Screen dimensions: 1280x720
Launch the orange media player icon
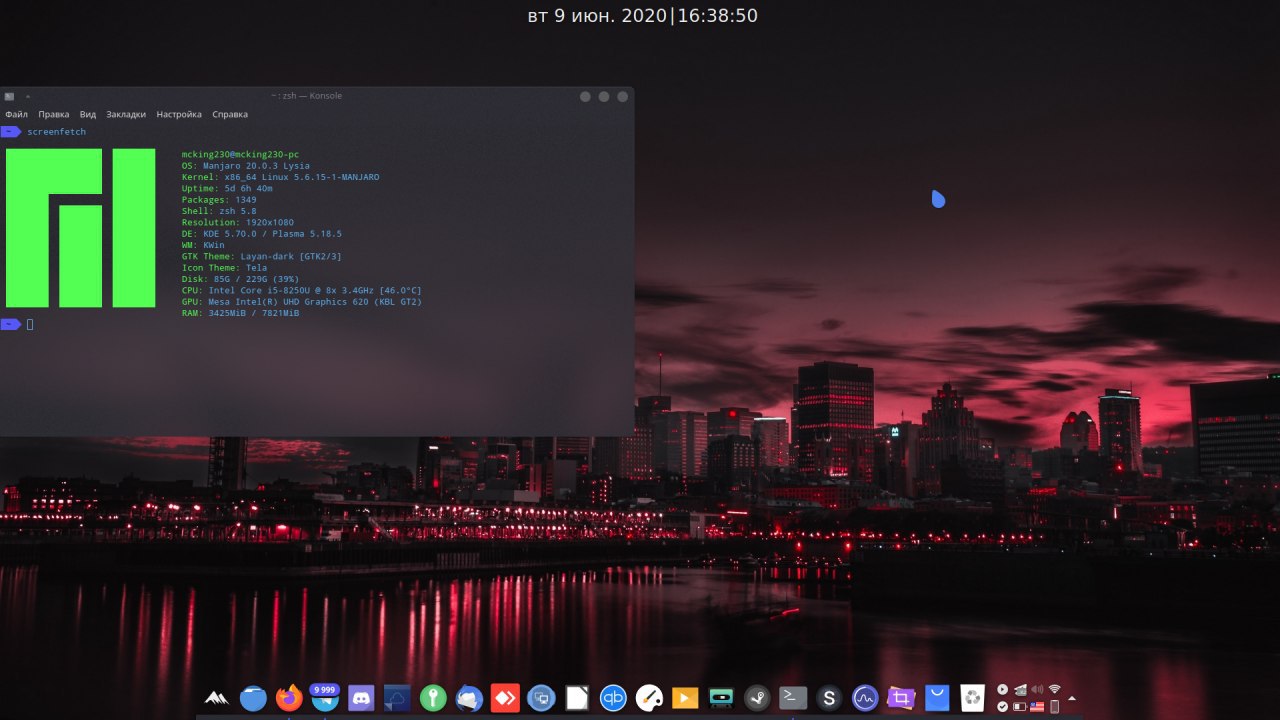(685, 697)
